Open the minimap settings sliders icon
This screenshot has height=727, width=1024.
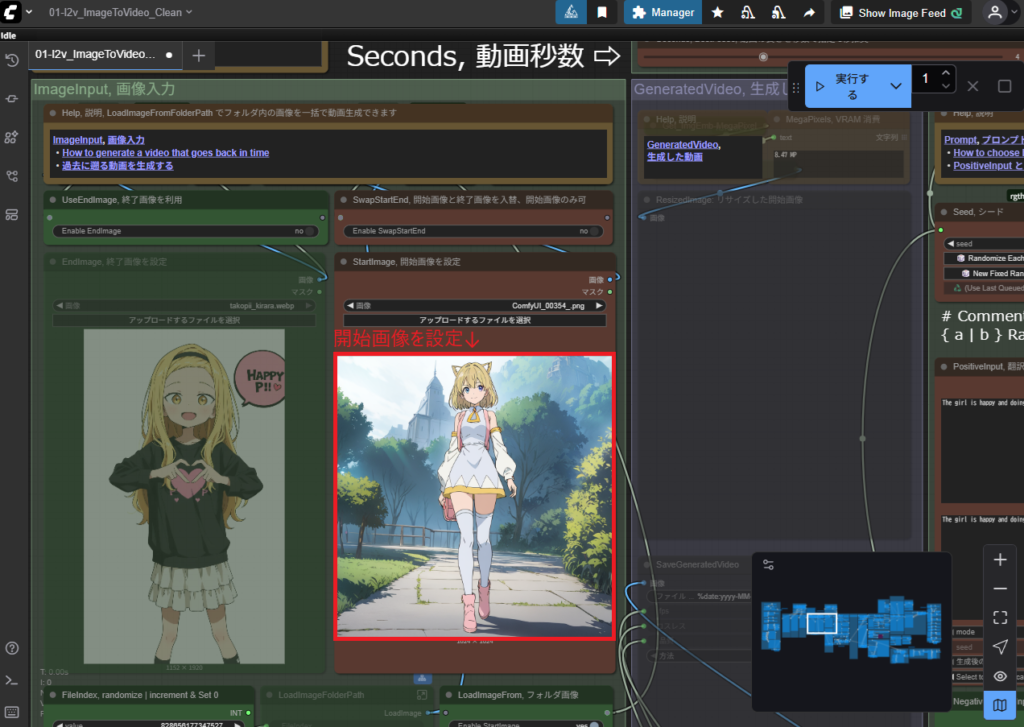point(769,565)
